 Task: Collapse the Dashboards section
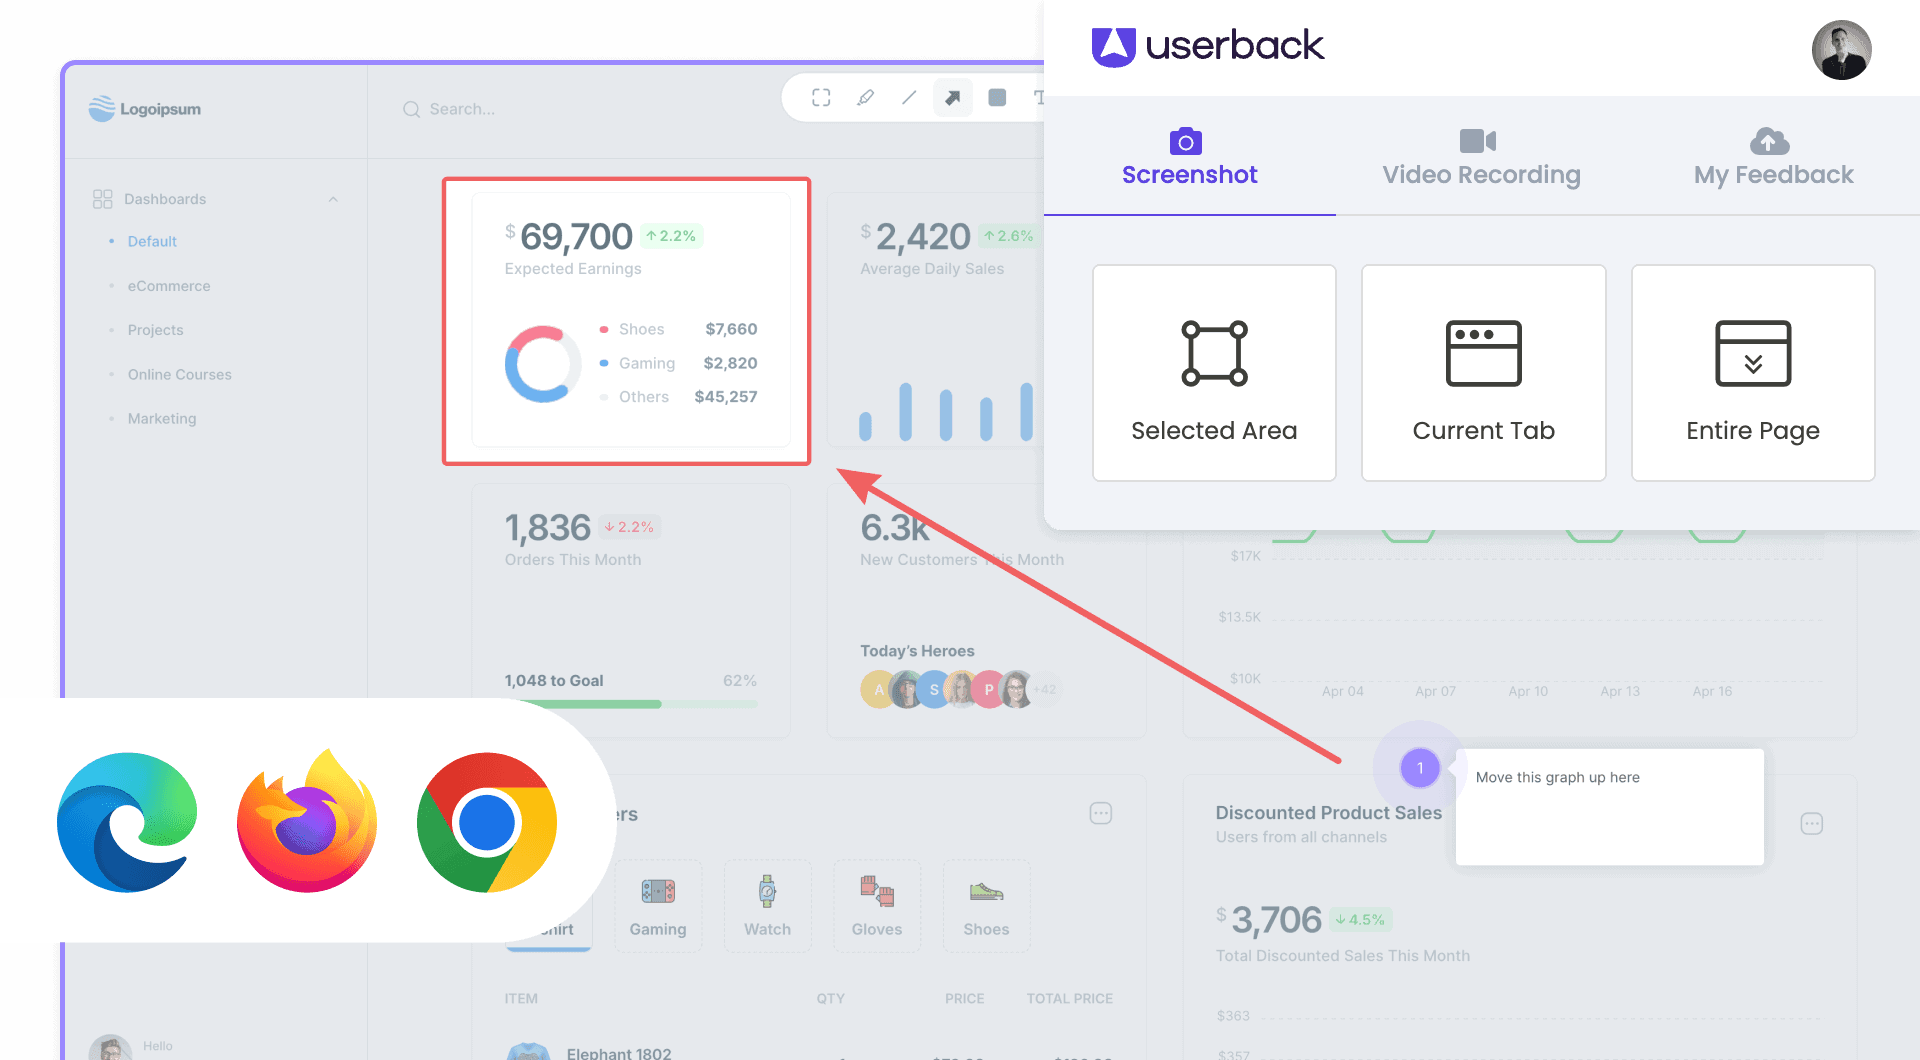333,198
